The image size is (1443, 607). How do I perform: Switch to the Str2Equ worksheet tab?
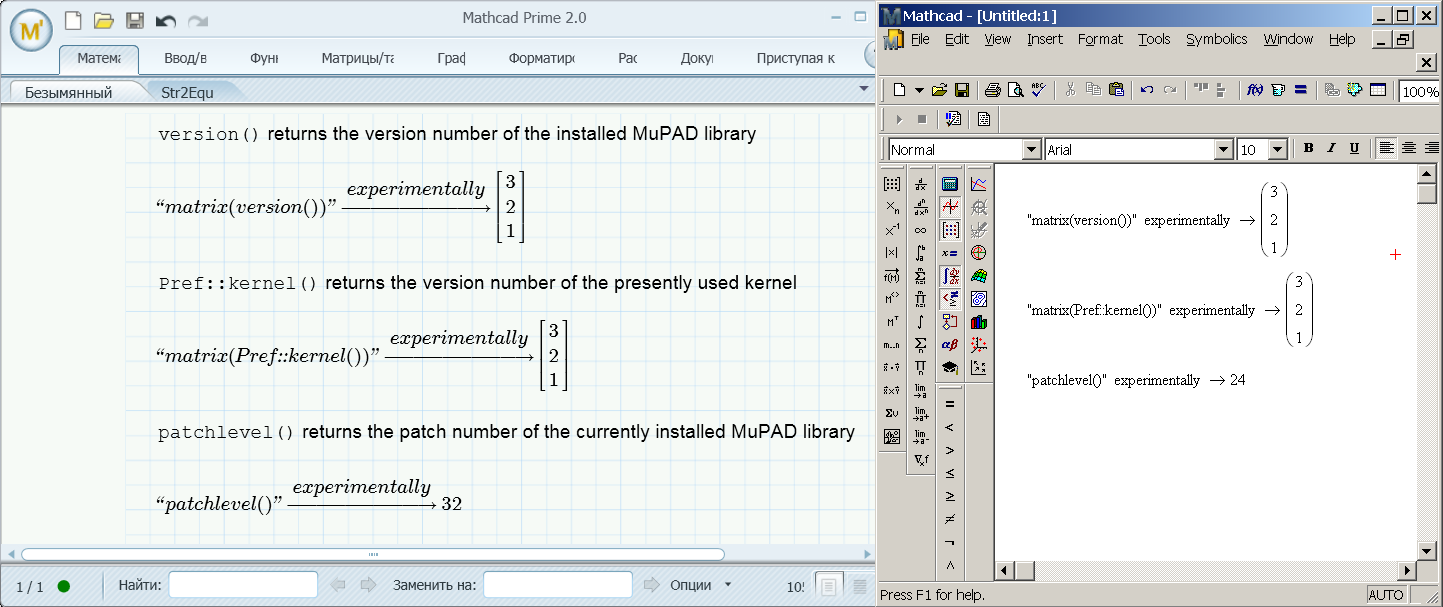coord(187,92)
